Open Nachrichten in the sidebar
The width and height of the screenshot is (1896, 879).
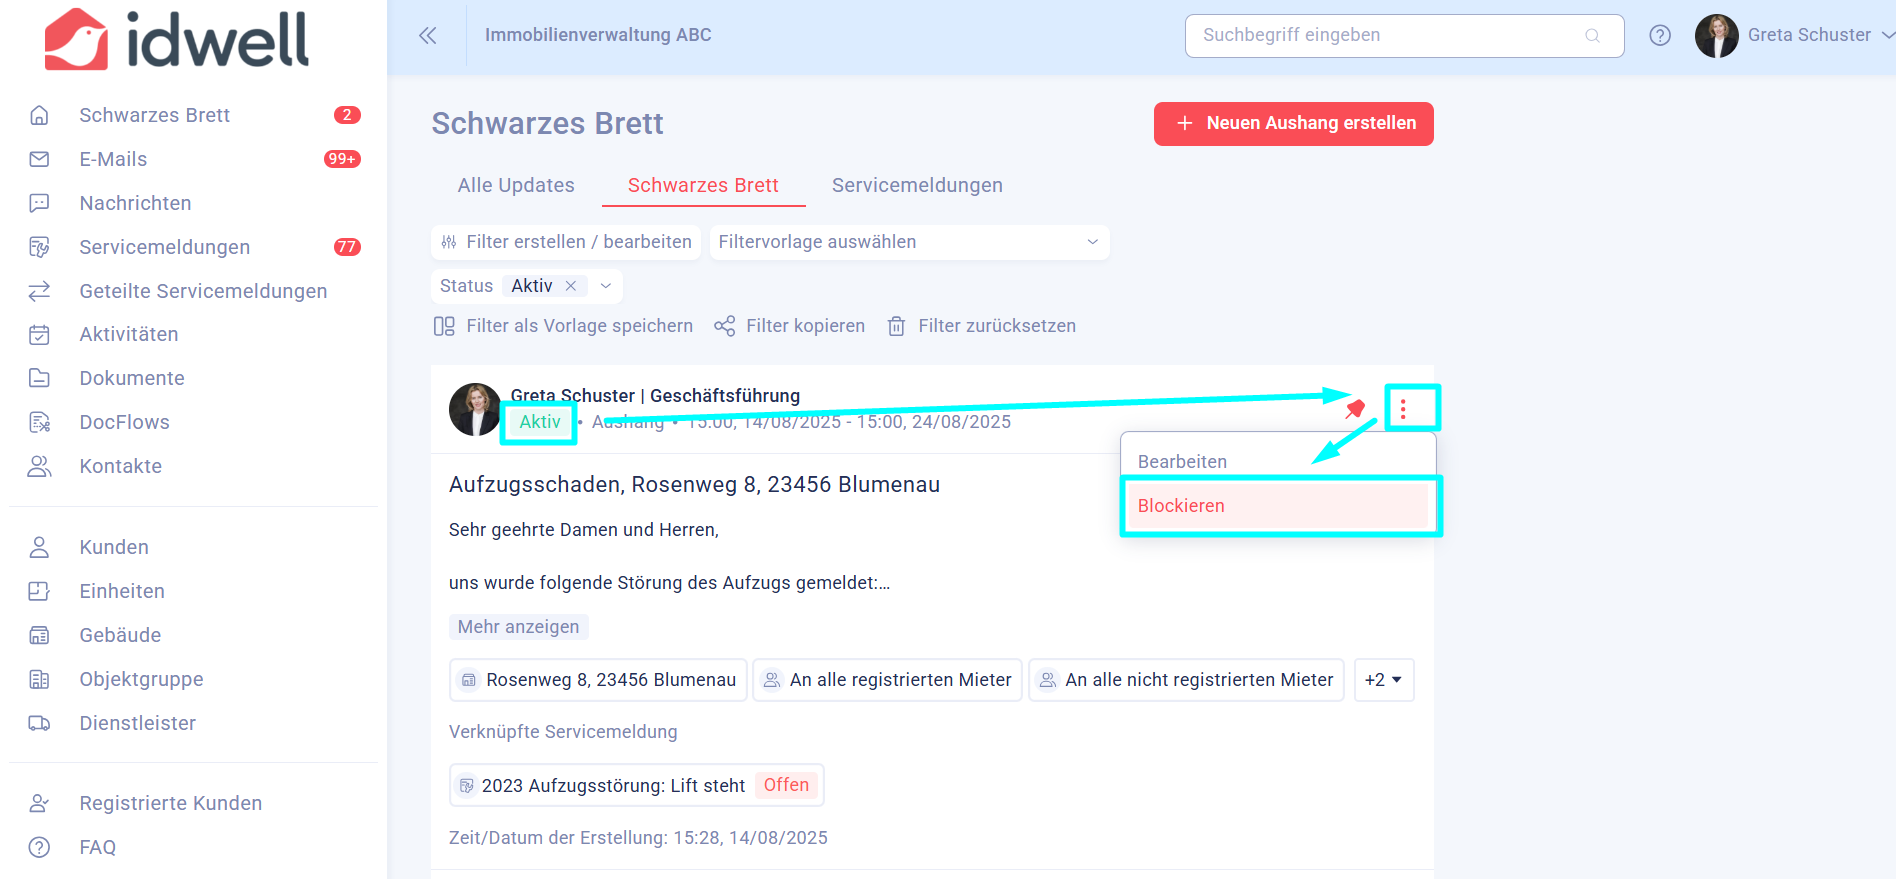(135, 203)
